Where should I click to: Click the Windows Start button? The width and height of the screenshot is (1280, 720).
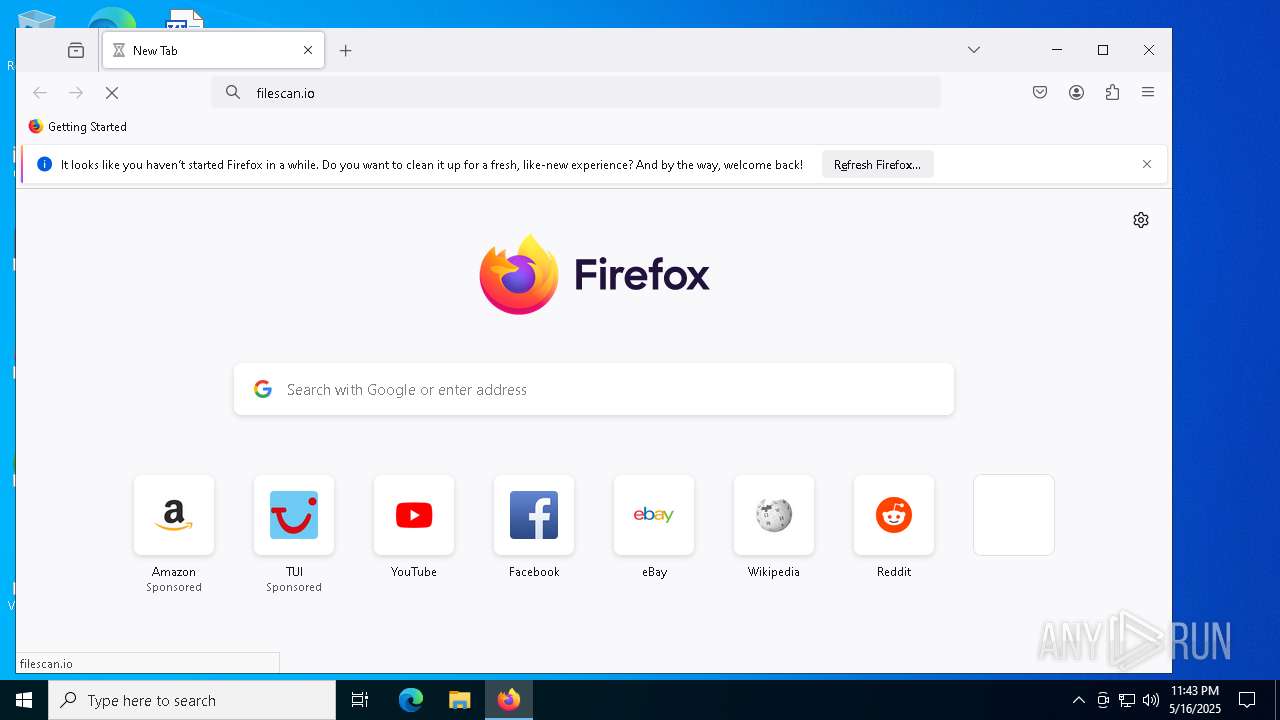point(24,700)
